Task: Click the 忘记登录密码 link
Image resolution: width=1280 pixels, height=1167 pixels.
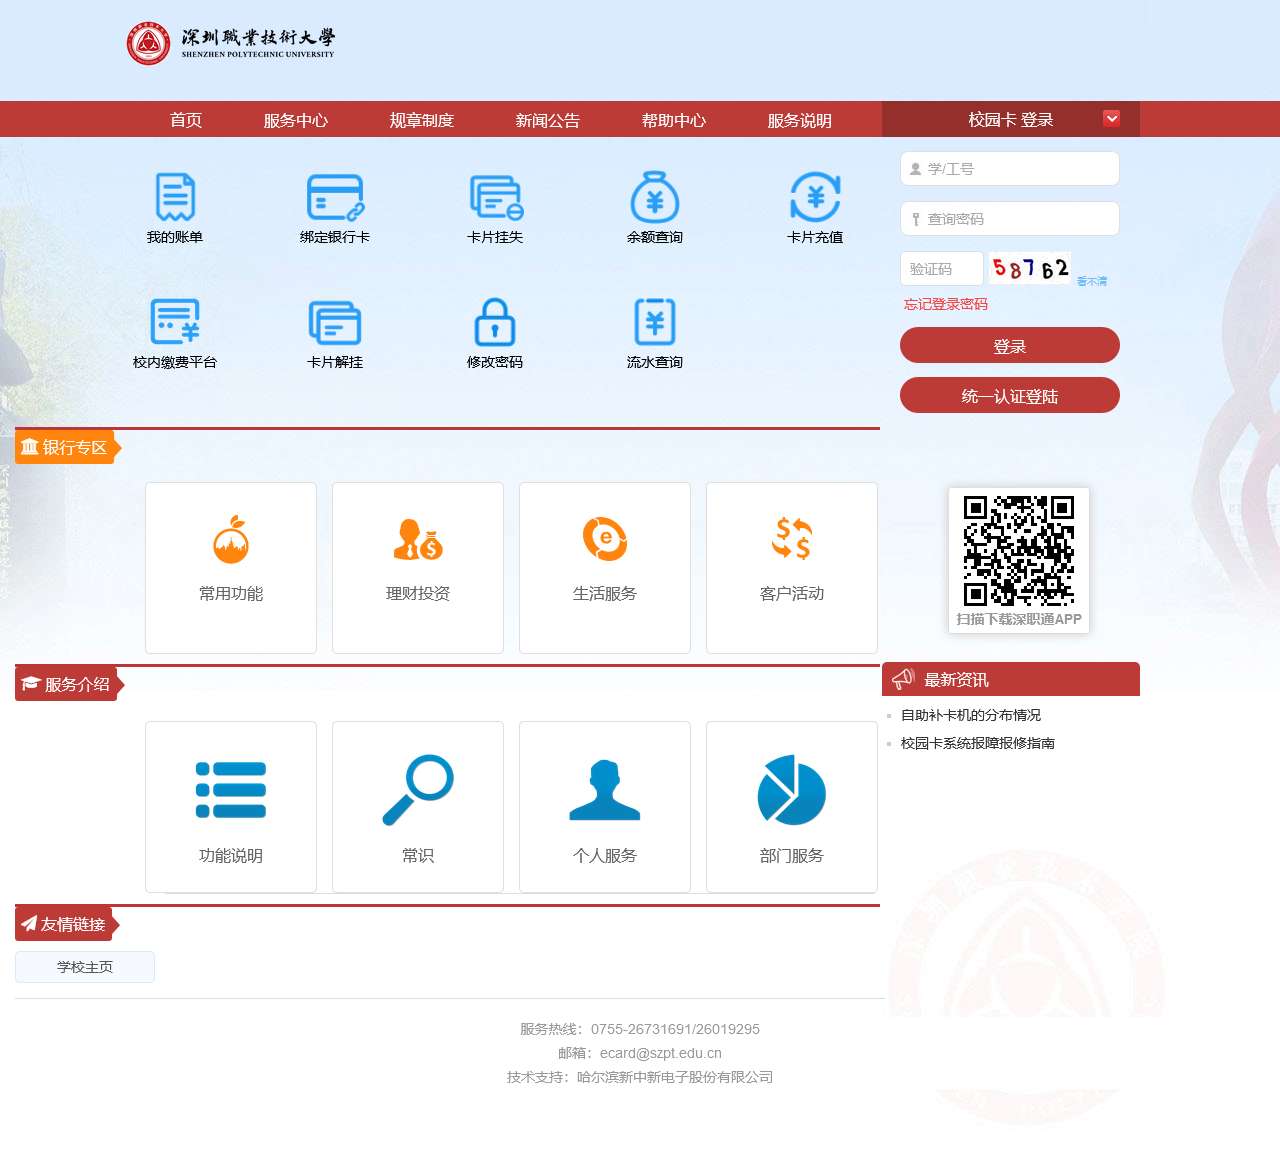Action: [x=946, y=304]
